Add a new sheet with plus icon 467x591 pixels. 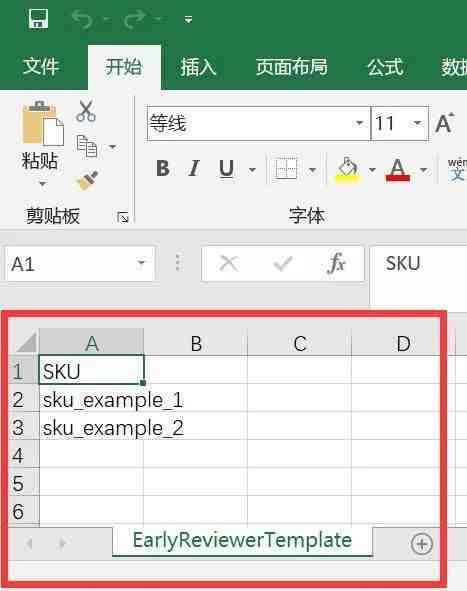421,544
